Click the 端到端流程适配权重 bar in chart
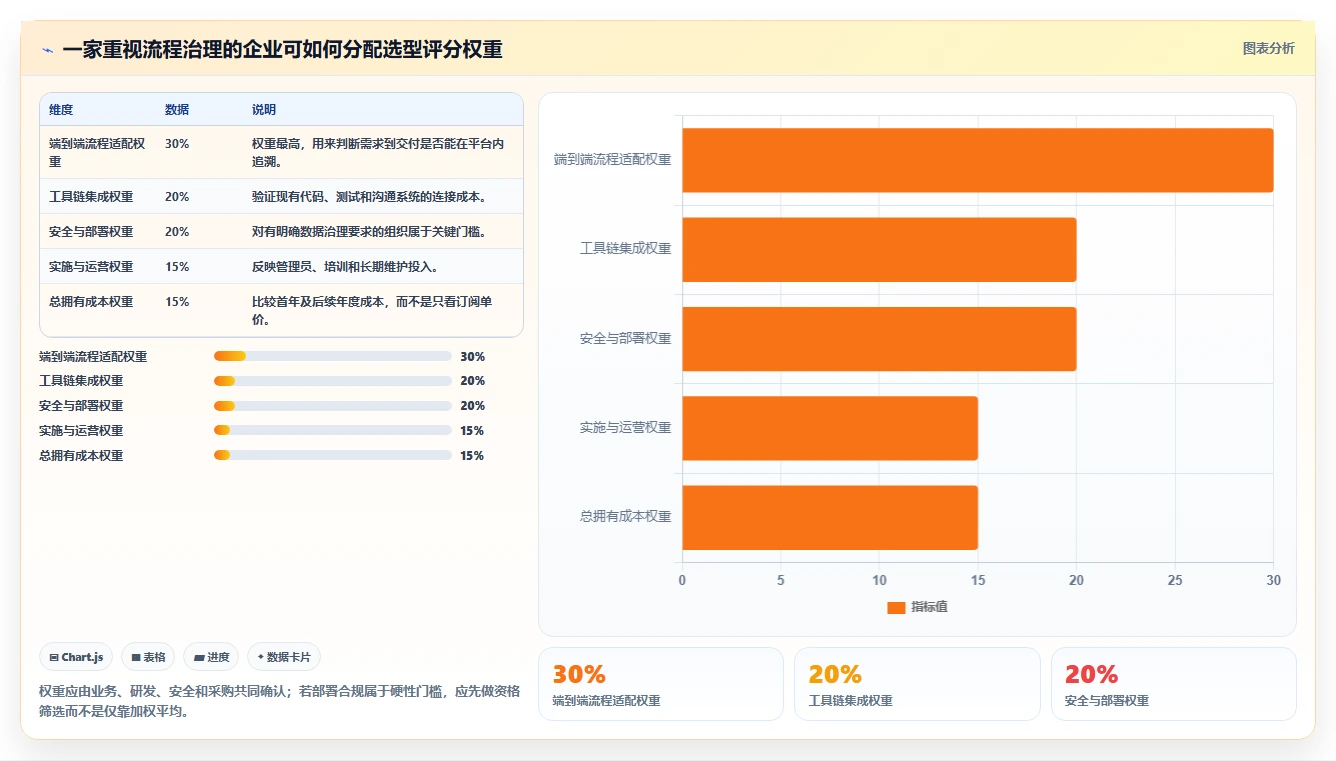The width and height of the screenshot is (1336, 761). [x=978, y=160]
